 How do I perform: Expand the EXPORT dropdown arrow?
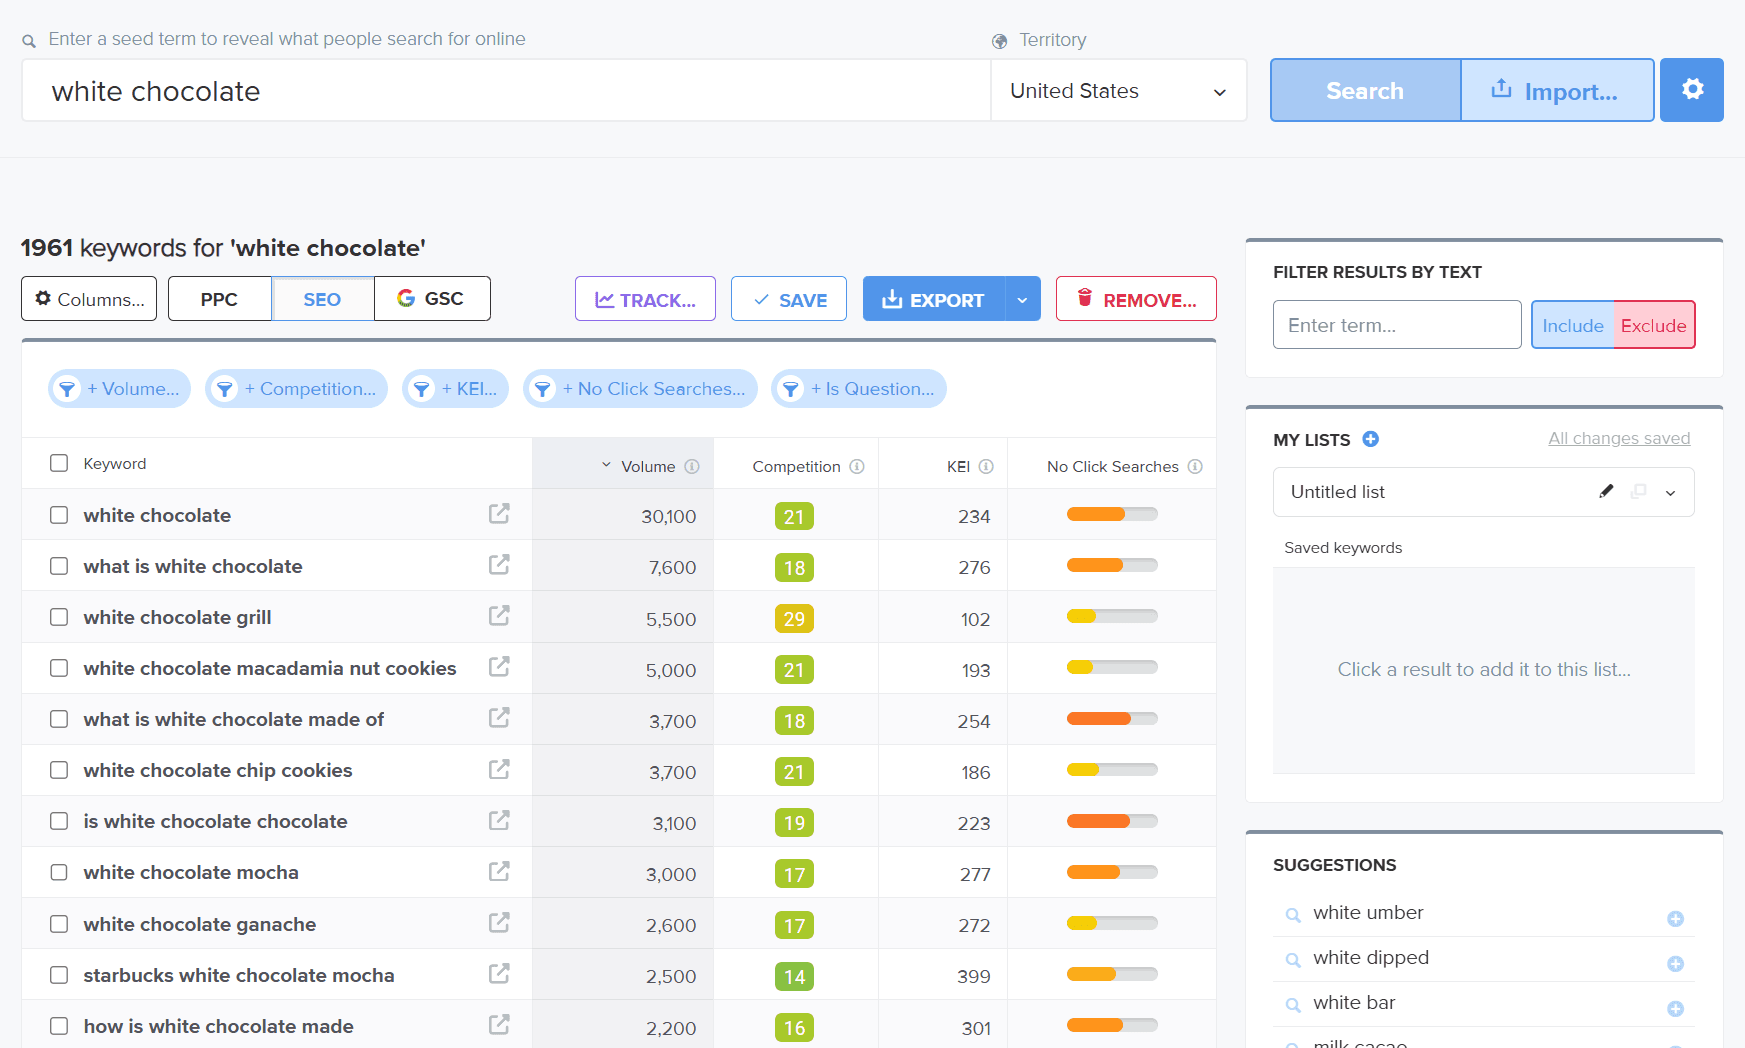click(1022, 299)
